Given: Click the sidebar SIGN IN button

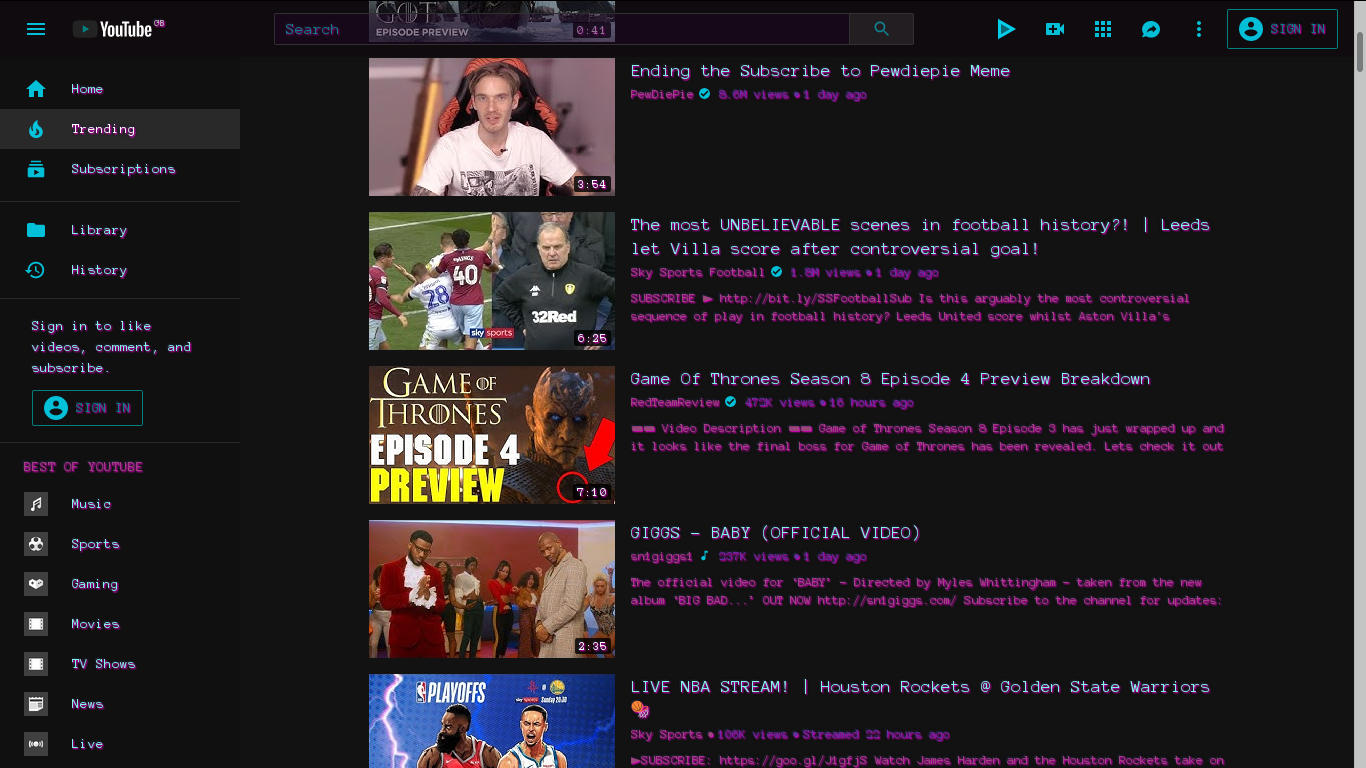Looking at the screenshot, I should (x=87, y=408).
